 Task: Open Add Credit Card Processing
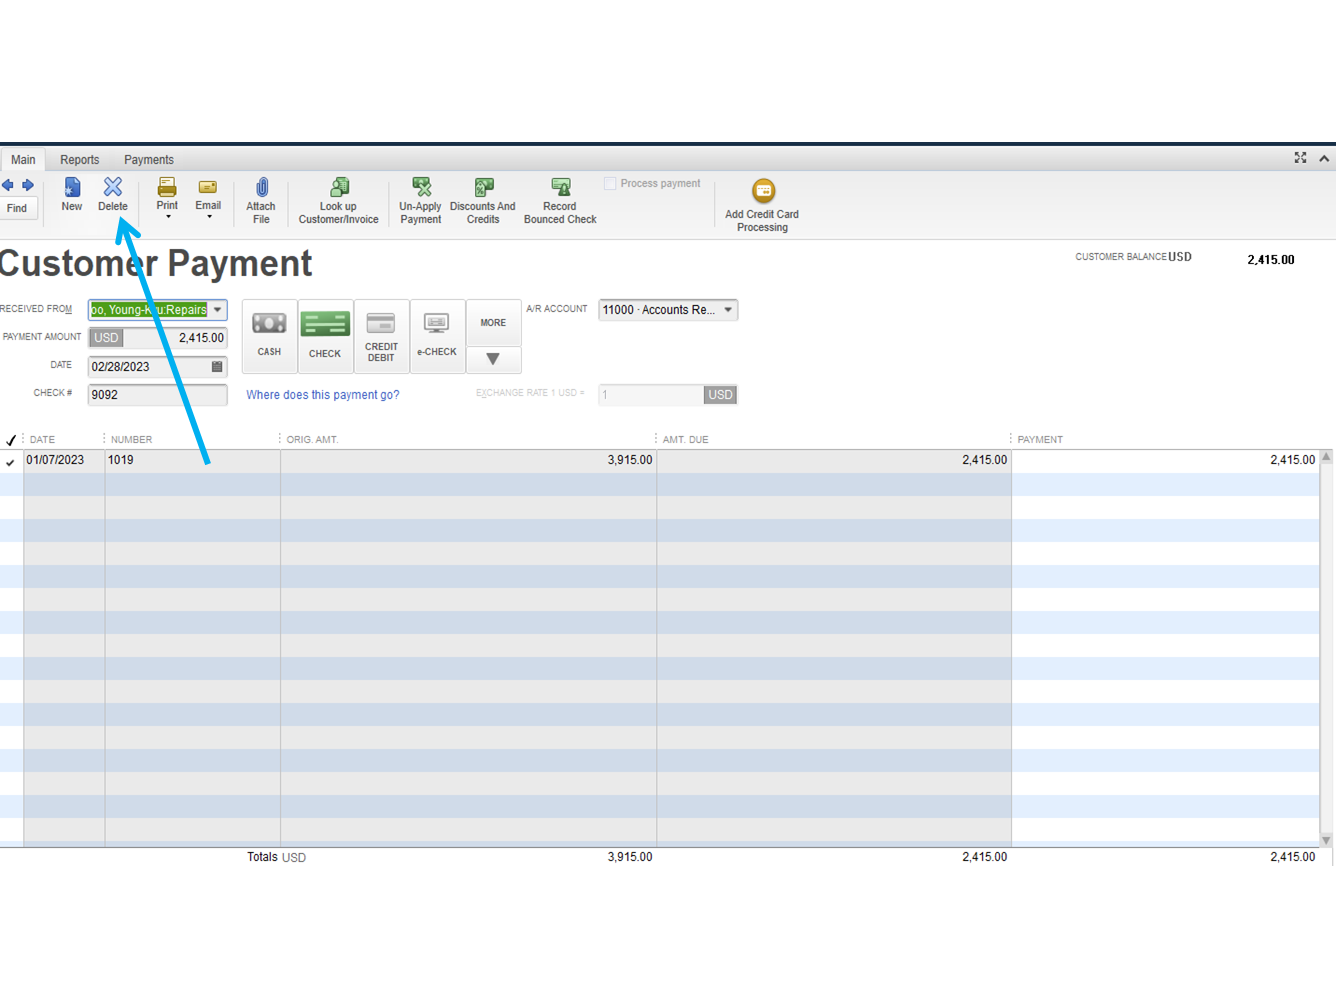(x=763, y=192)
